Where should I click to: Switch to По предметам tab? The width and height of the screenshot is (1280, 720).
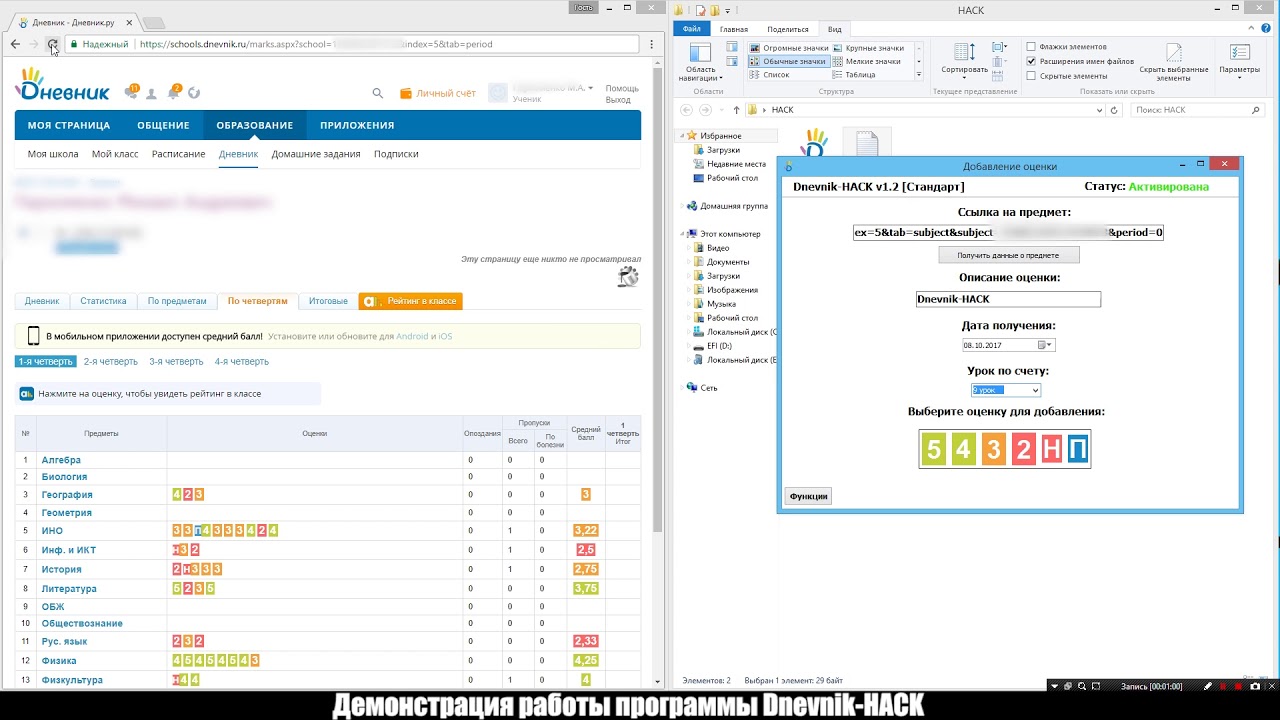pos(177,301)
